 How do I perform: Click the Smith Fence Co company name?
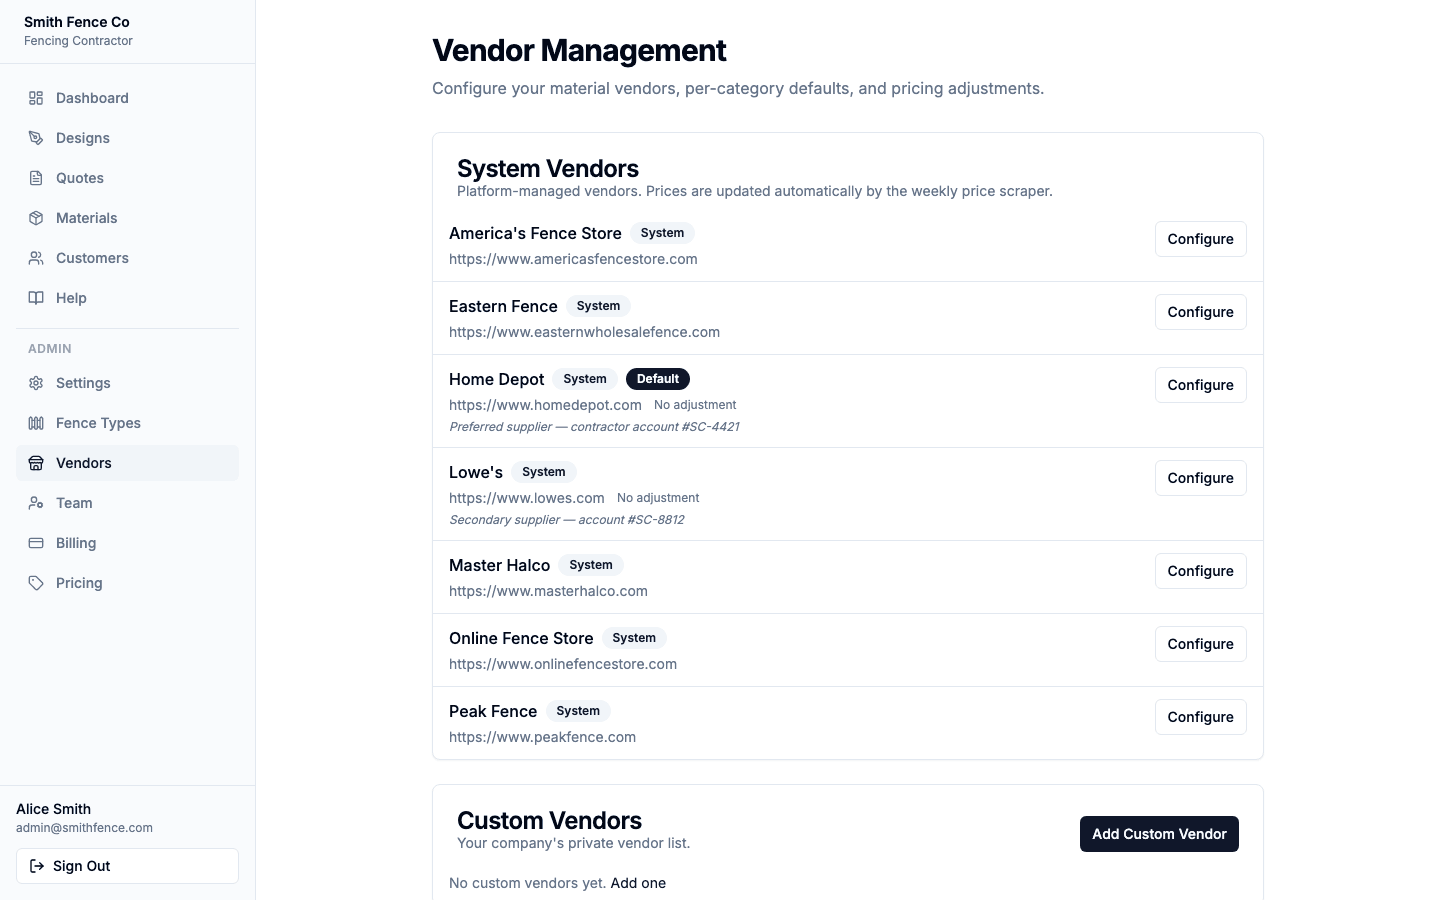tap(77, 22)
